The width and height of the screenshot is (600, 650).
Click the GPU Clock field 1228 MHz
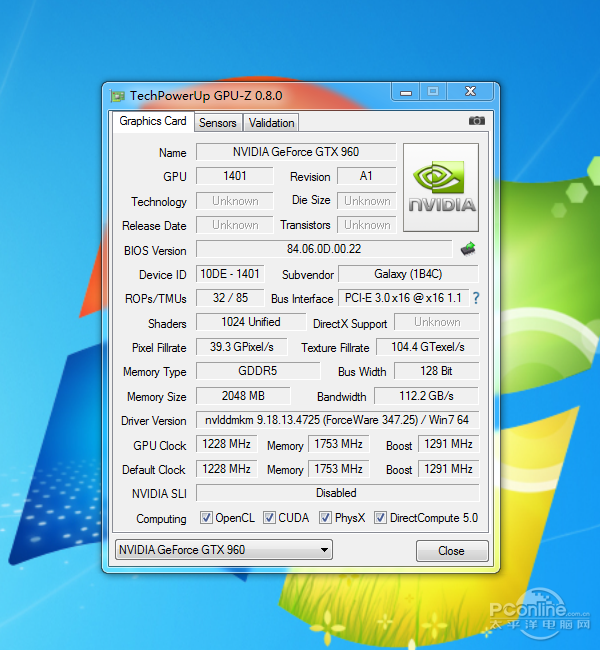pyautogui.click(x=226, y=444)
